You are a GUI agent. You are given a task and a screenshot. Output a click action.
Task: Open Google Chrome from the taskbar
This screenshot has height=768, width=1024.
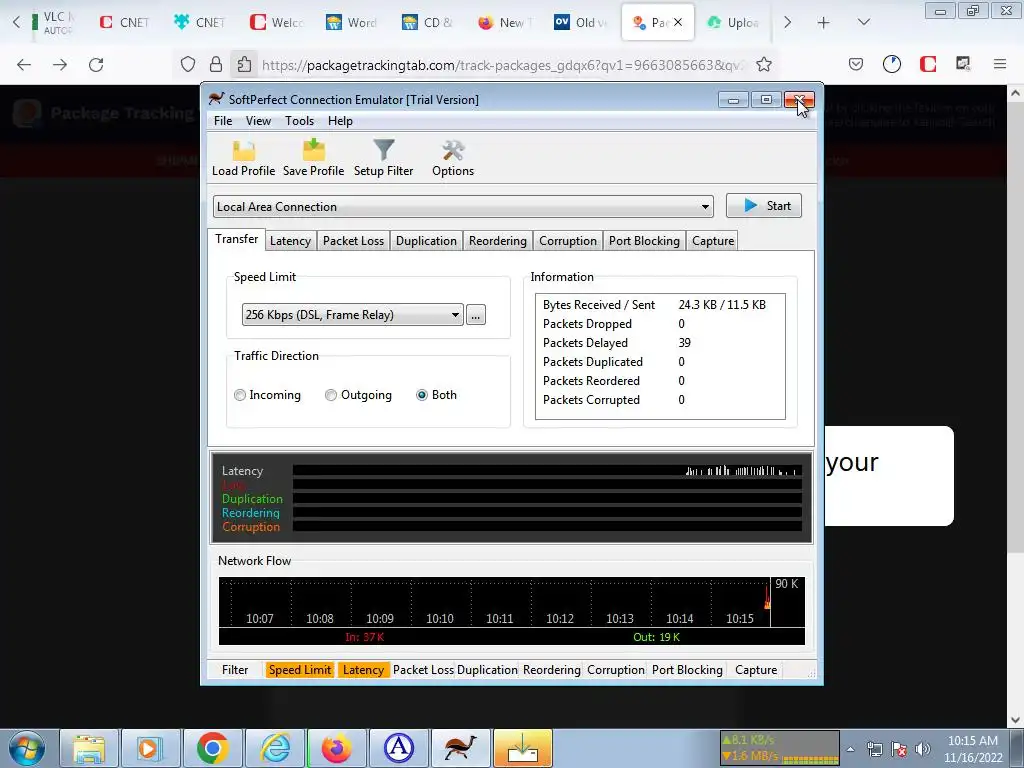[x=212, y=748]
